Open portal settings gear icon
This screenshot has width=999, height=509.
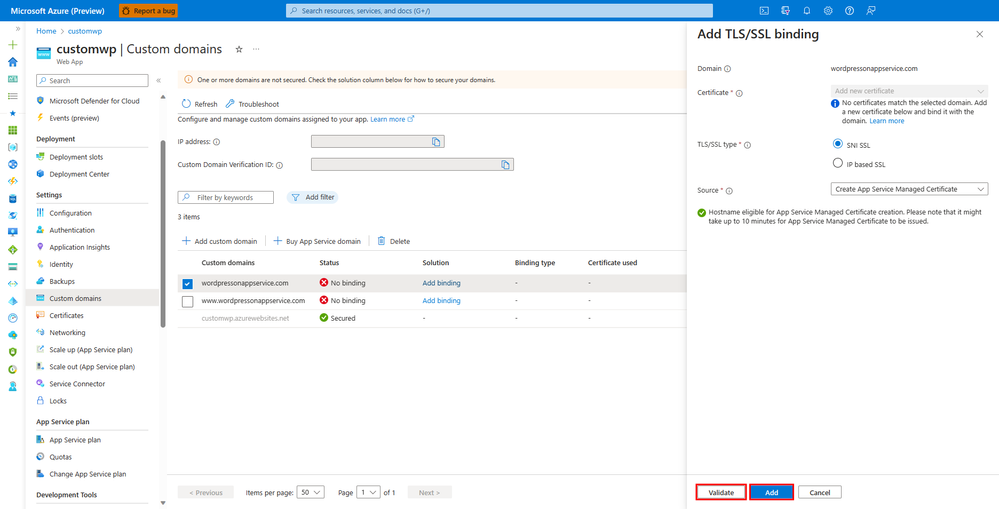(828, 10)
